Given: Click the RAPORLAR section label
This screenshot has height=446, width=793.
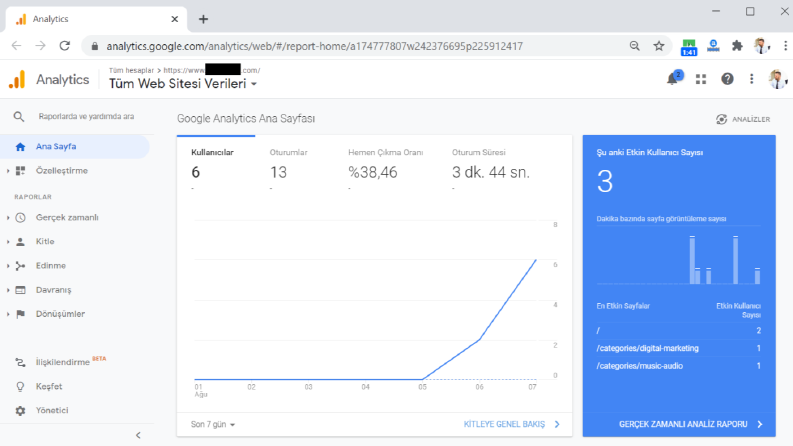Looking at the screenshot, I should [33, 197].
